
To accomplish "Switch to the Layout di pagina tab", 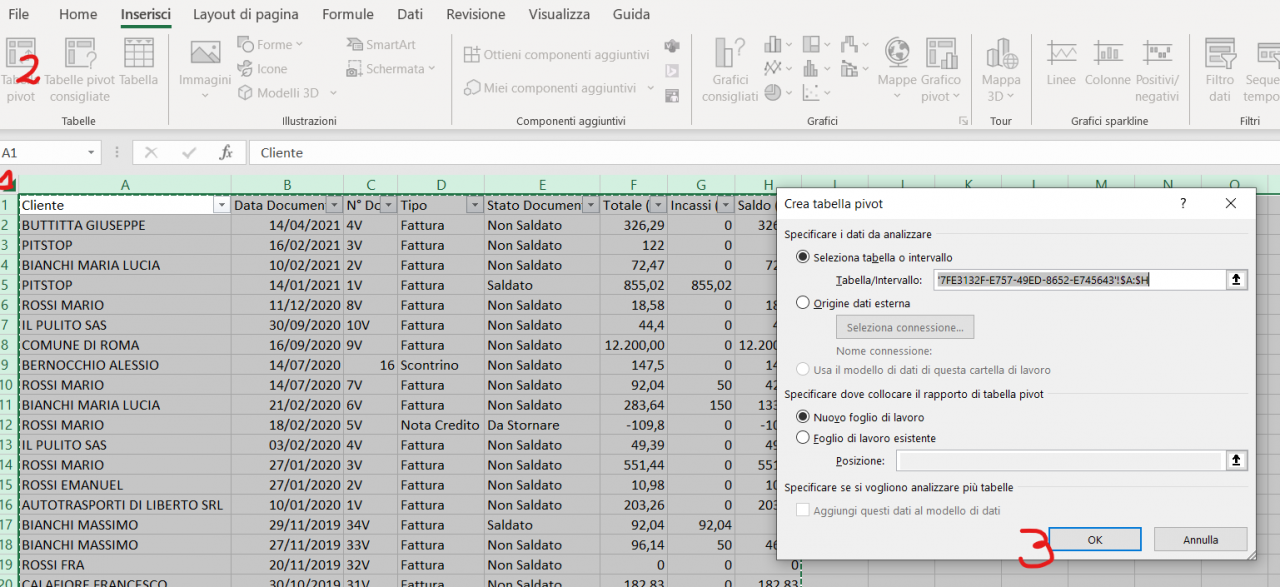I will (x=246, y=14).
